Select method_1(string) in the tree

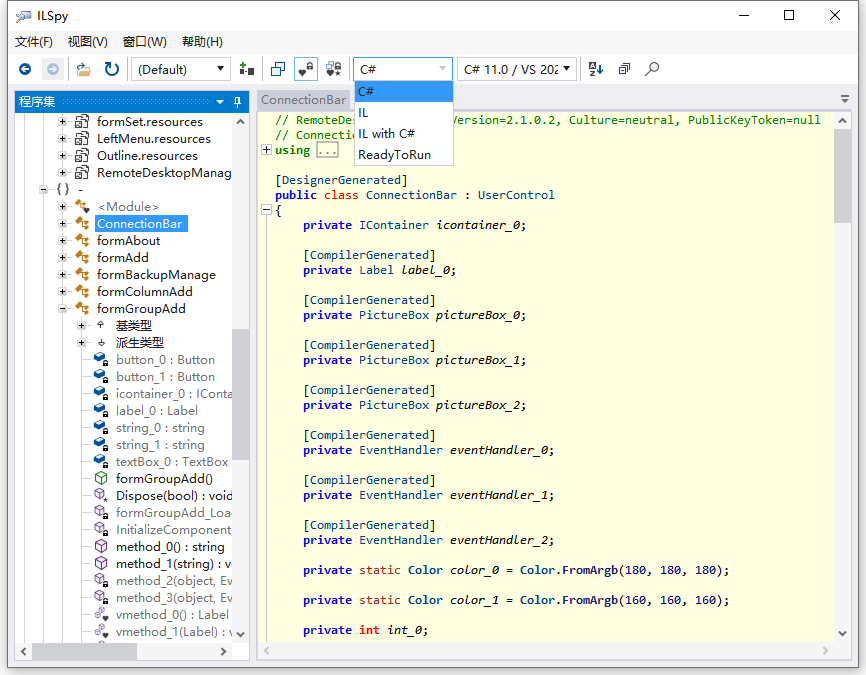click(x=173, y=563)
